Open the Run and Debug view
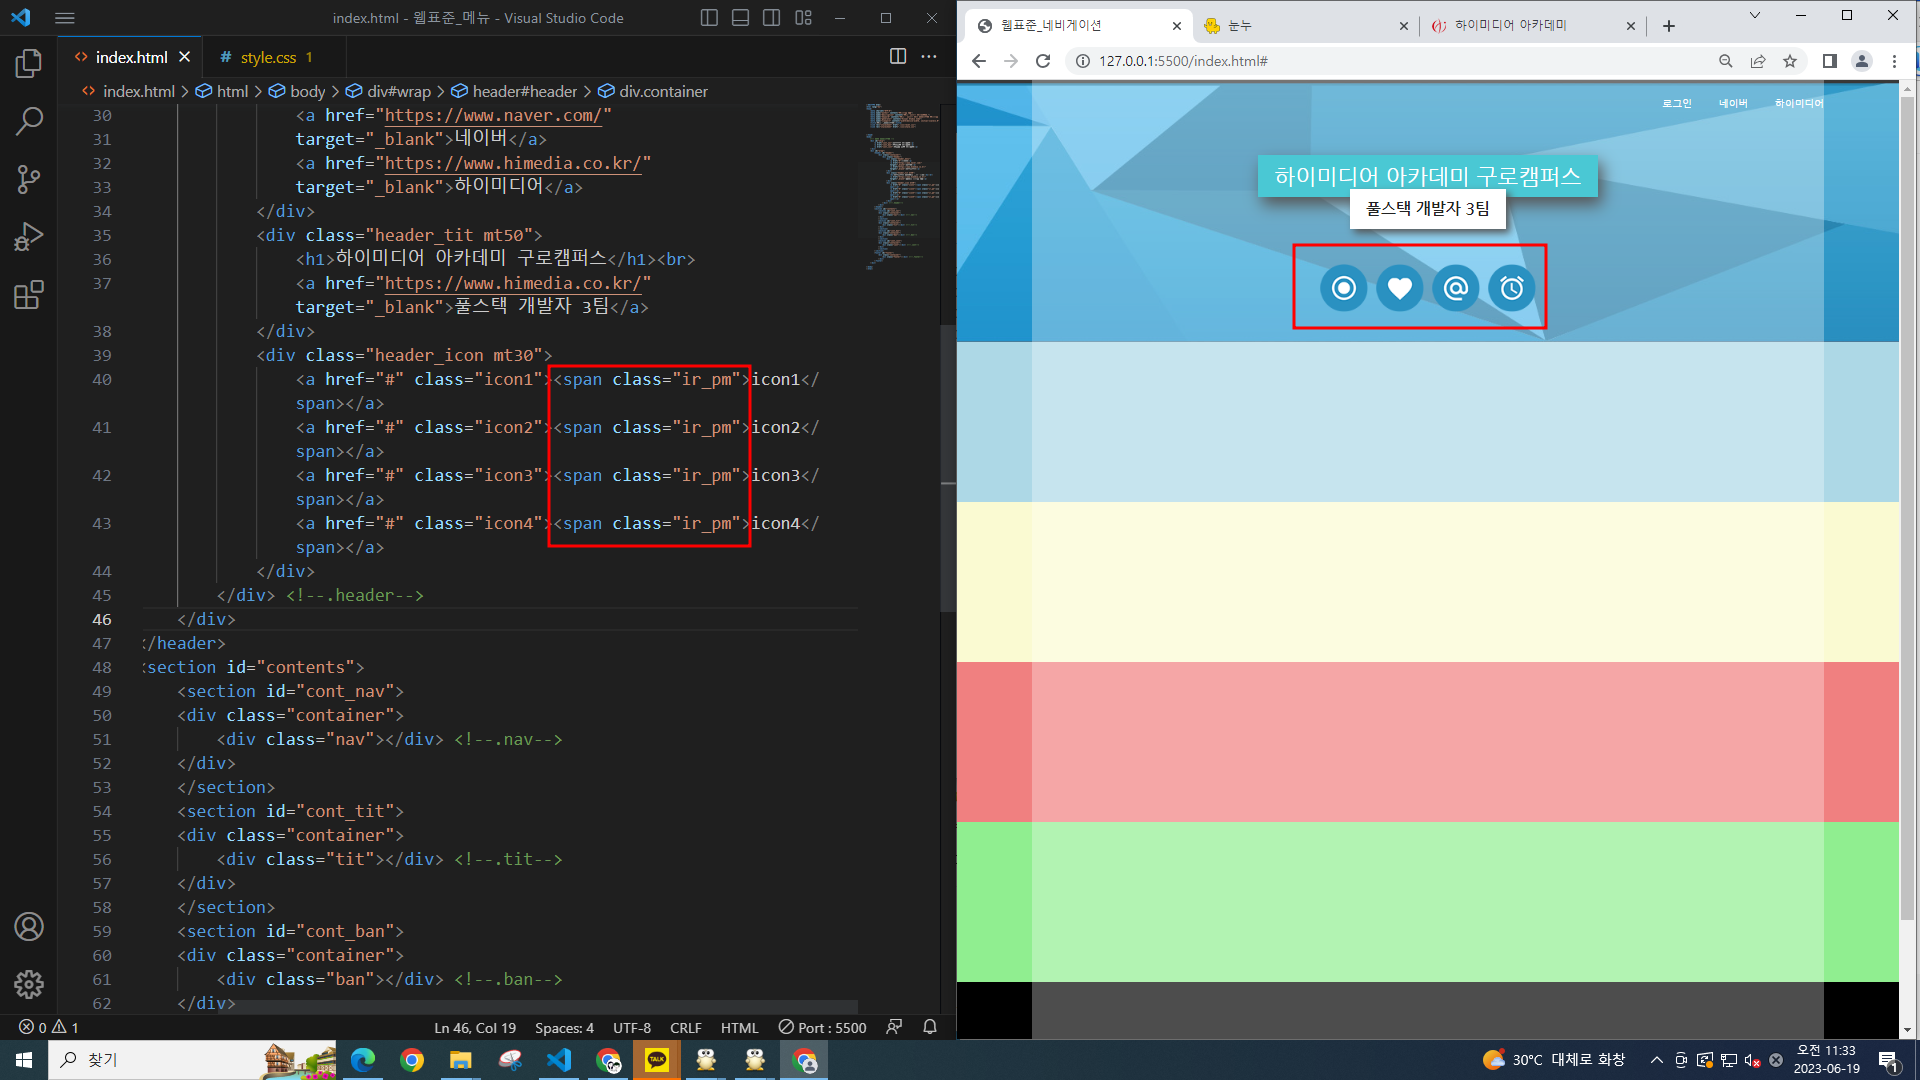 click(29, 237)
